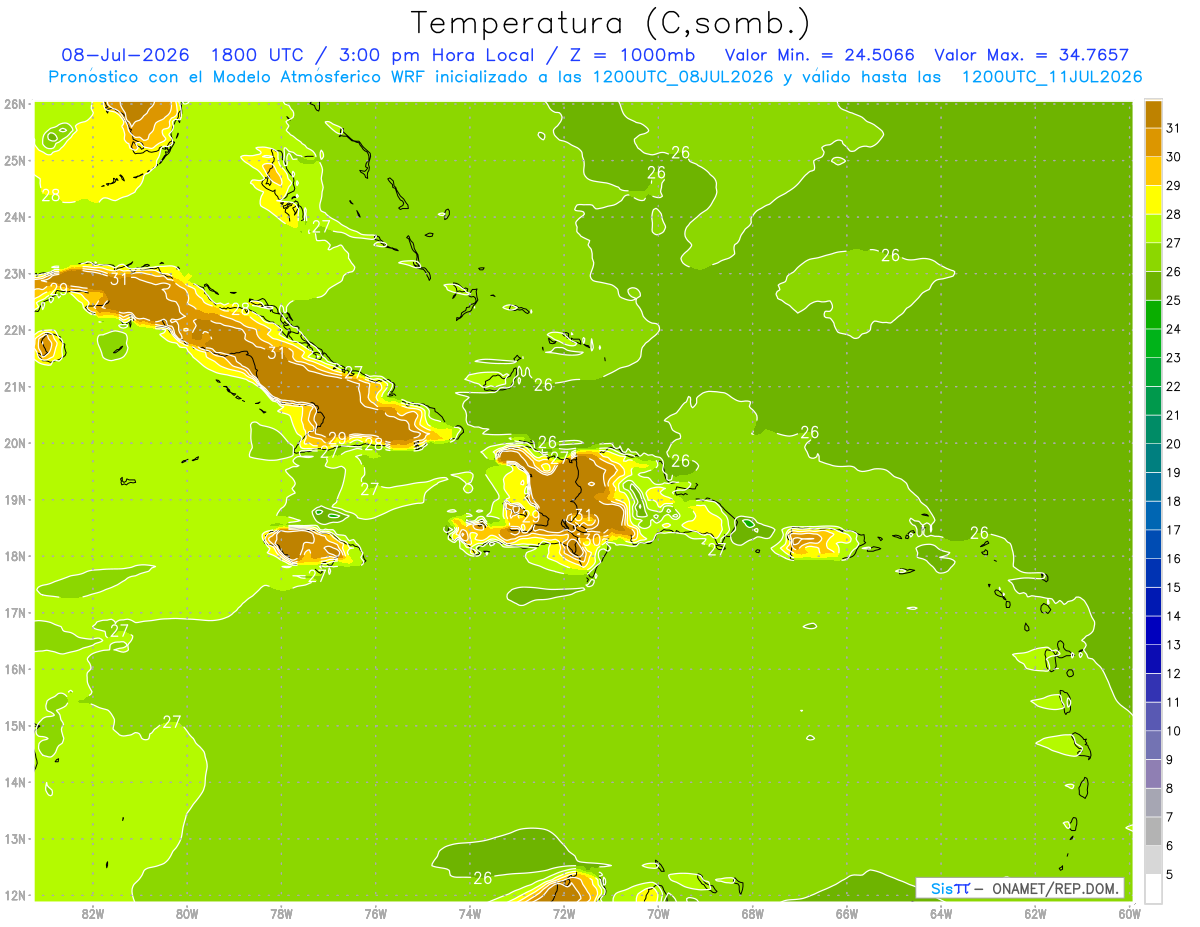Screen dimensions: 1200x927
Task: Click the '70W' longitude axis label
Action: pos(658,913)
